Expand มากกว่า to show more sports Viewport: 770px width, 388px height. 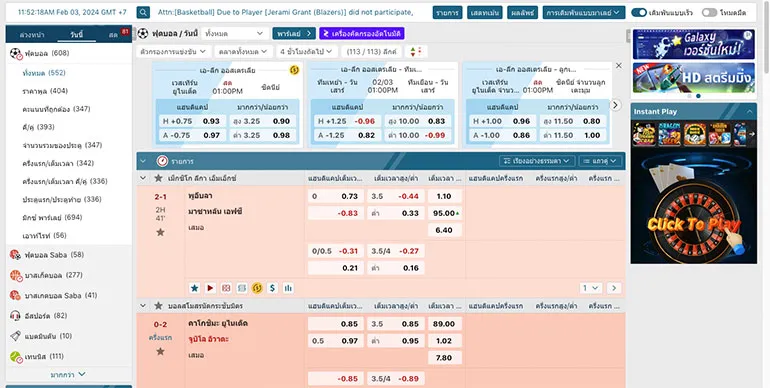coord(68,375)
